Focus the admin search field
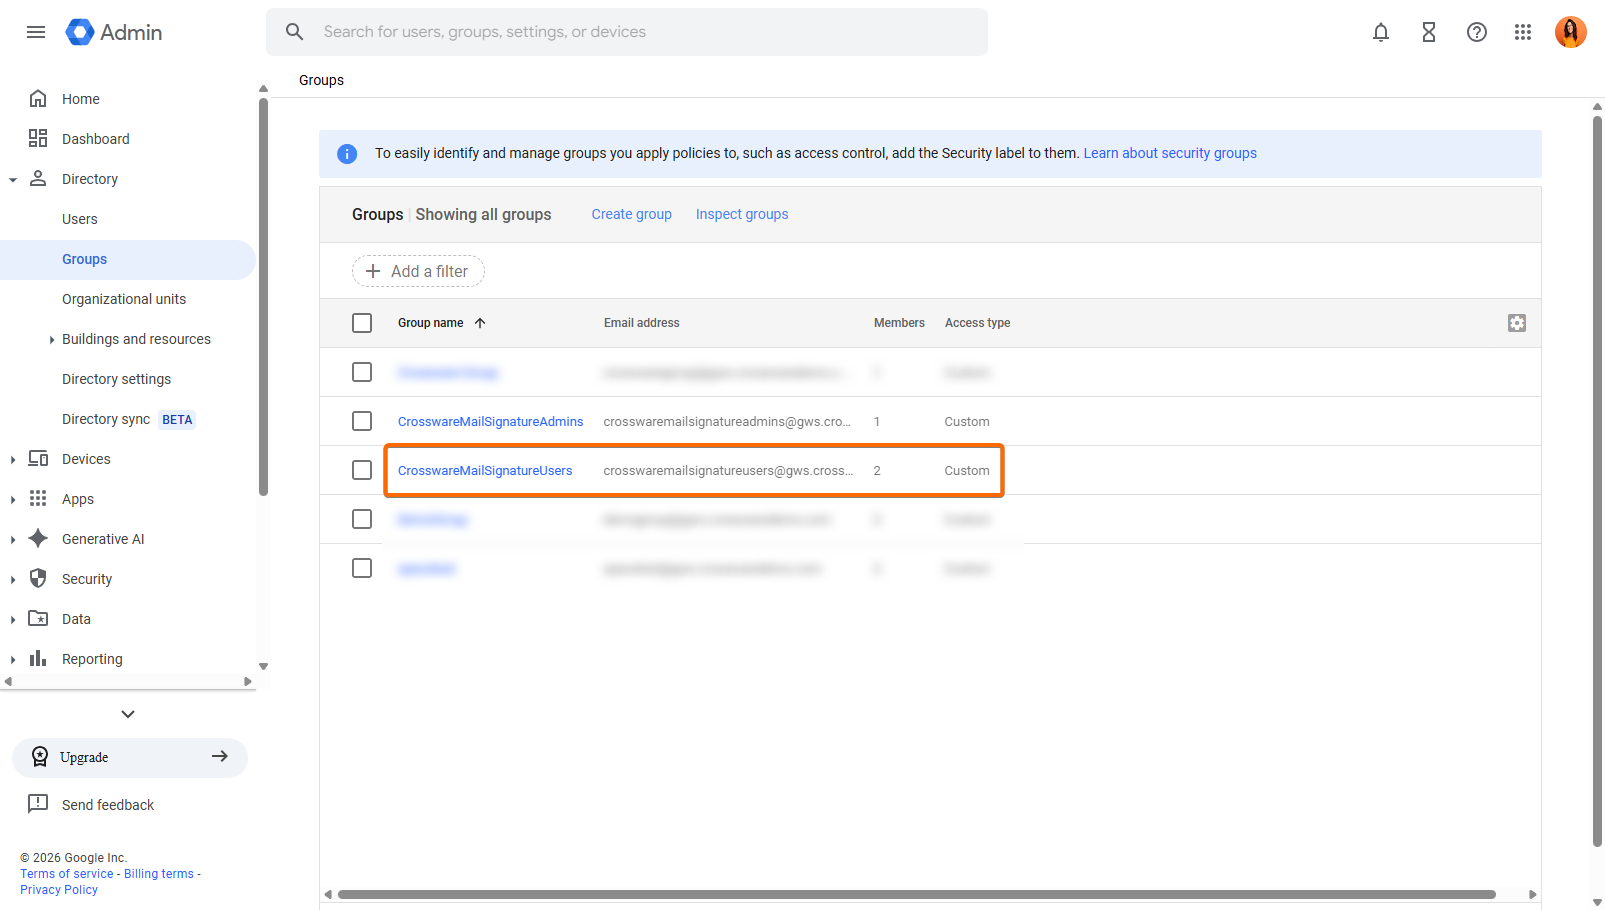The image size is (1605, 910). pyautogui.click(x=640, y=32)
